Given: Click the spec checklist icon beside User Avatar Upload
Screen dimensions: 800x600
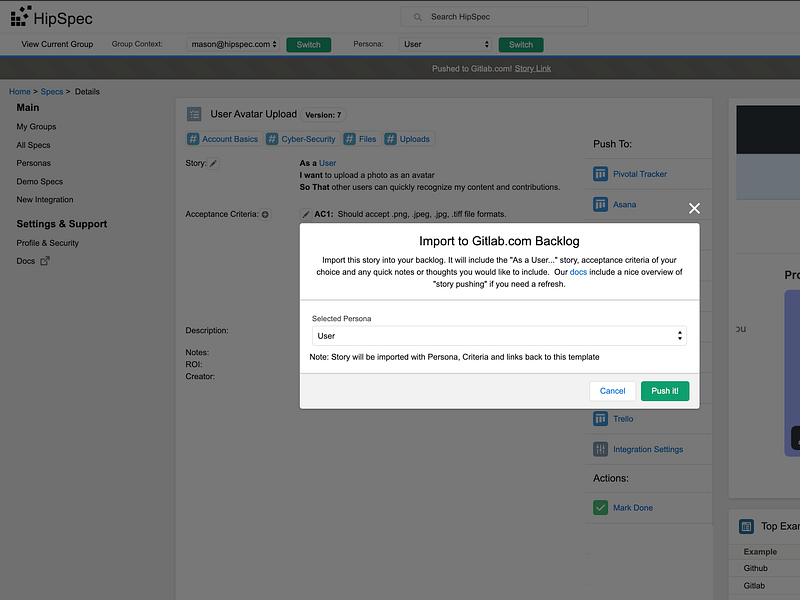Looking at the screenshot, I should 194,114.
